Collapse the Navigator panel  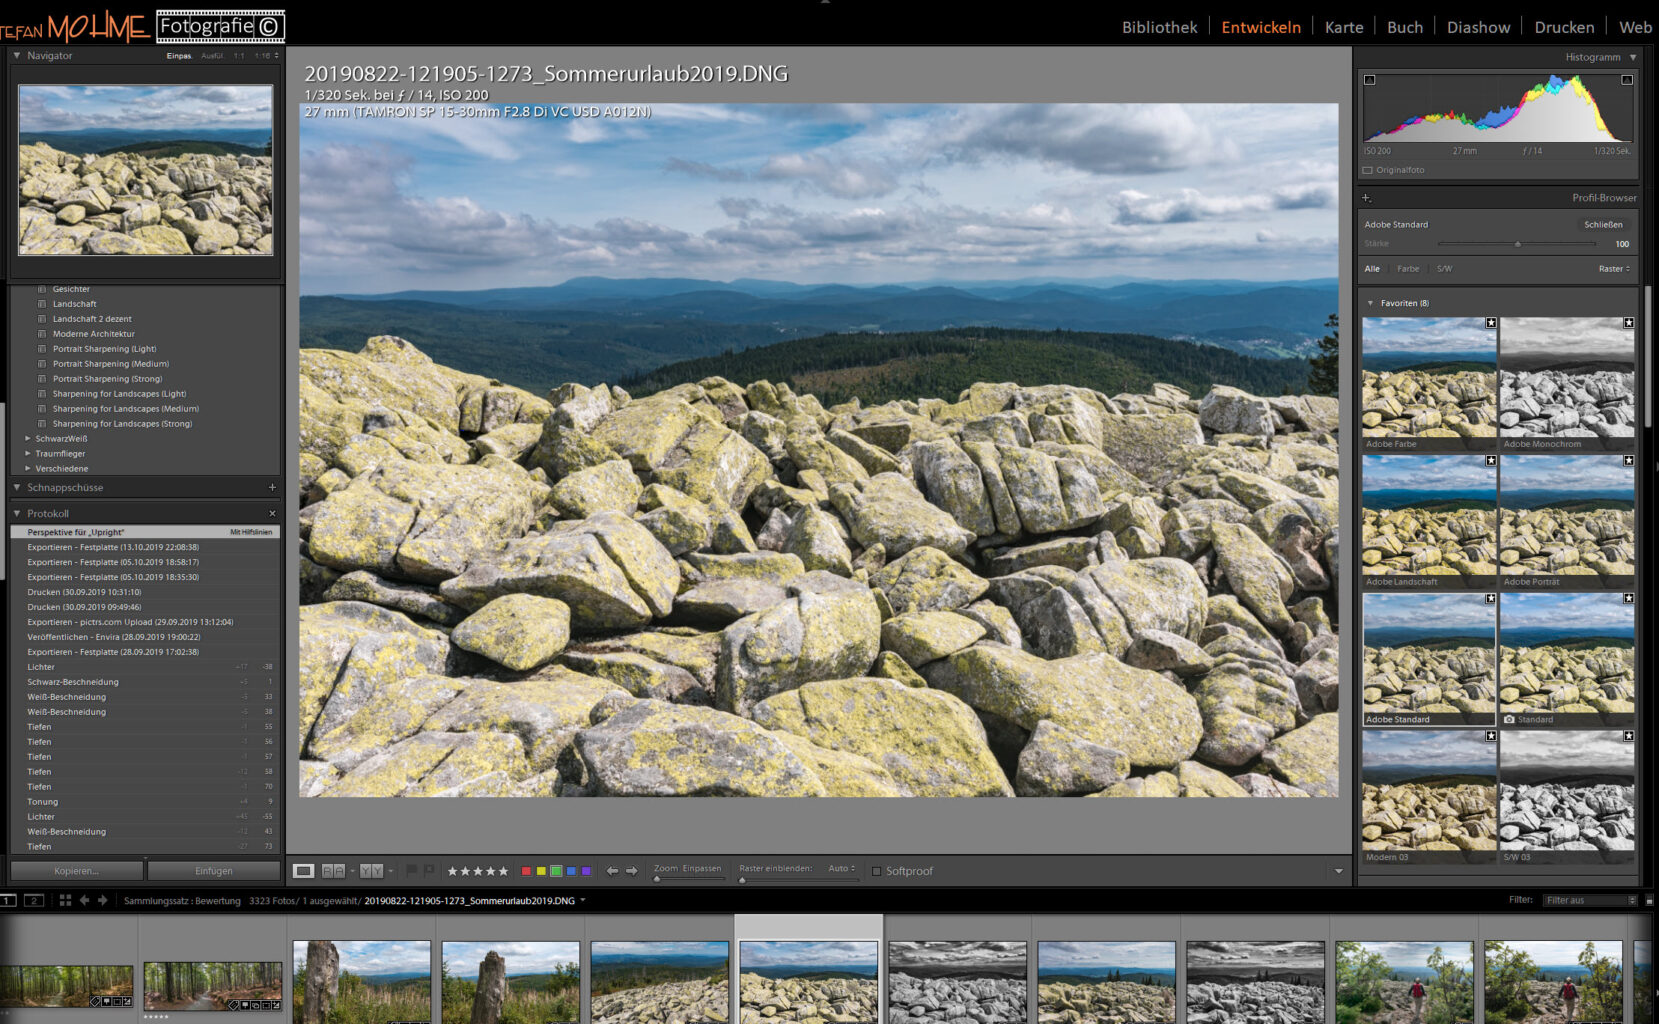coord(17,56)
